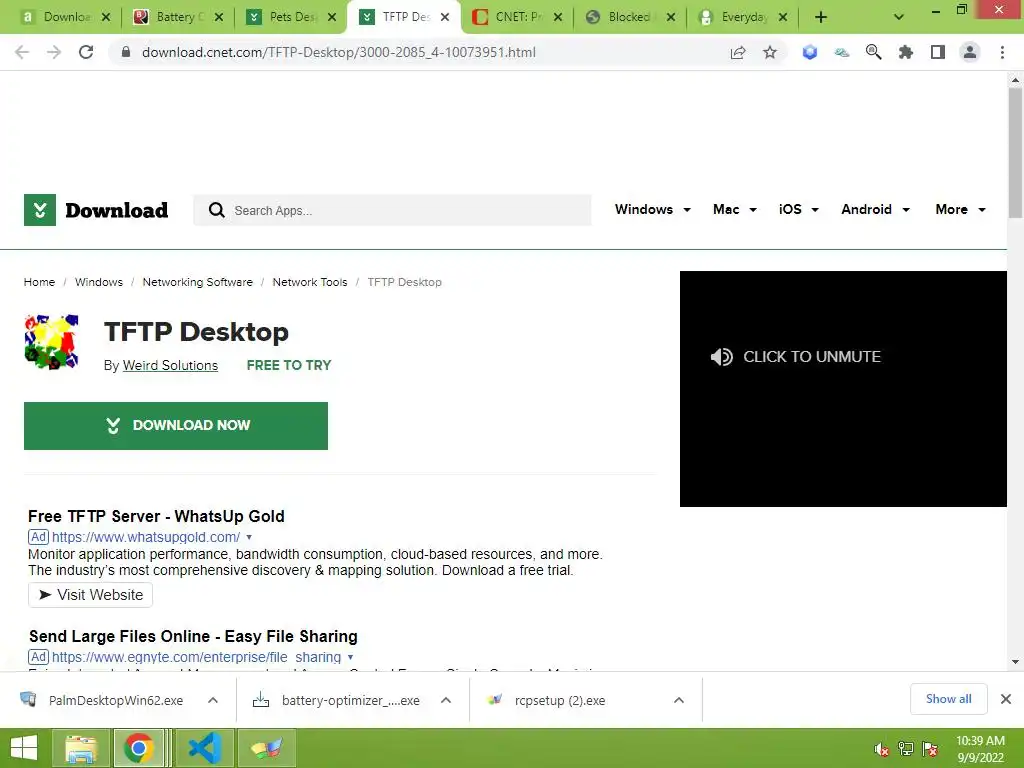Bookmark this page with the star
The image size is (1024, 768).
[x=770, y=52]
